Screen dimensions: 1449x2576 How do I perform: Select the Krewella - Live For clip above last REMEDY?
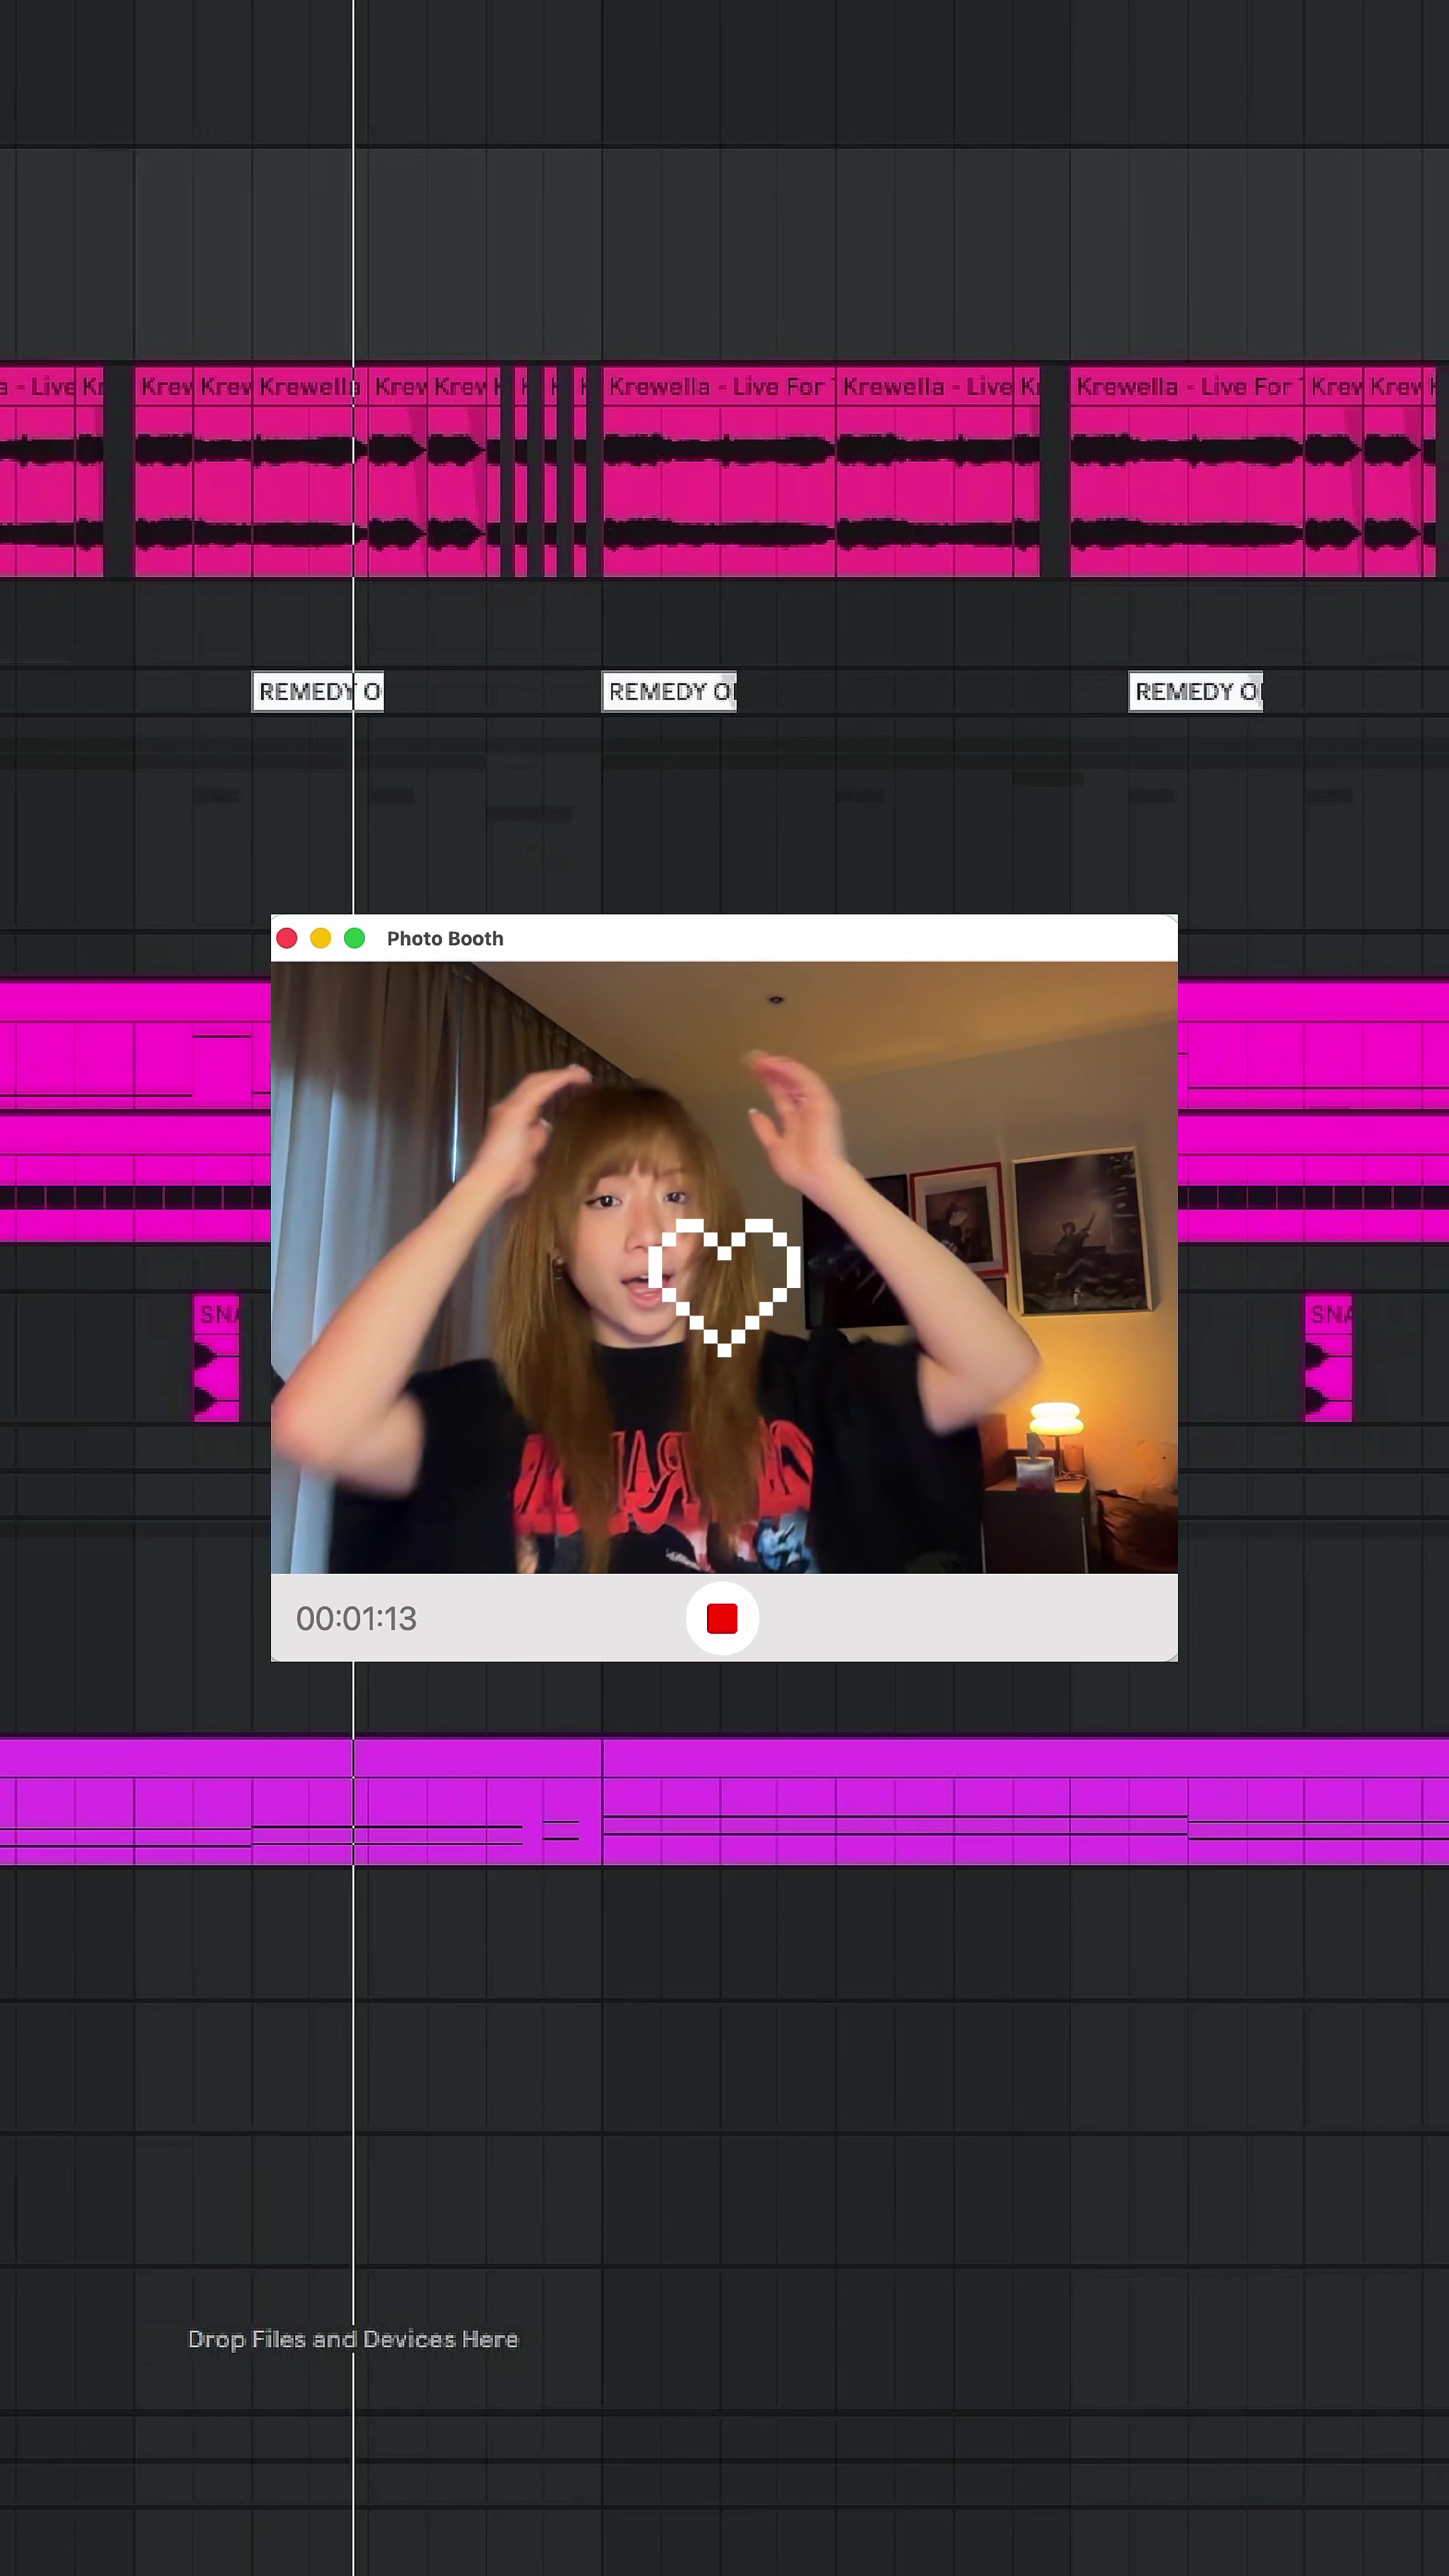point(1186,472)
